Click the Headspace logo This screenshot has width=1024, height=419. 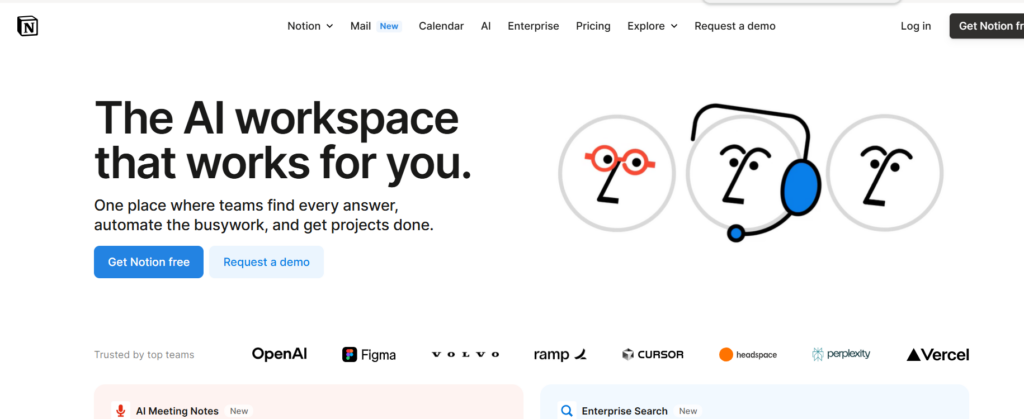pyautogui.click(x=747, y=354)
